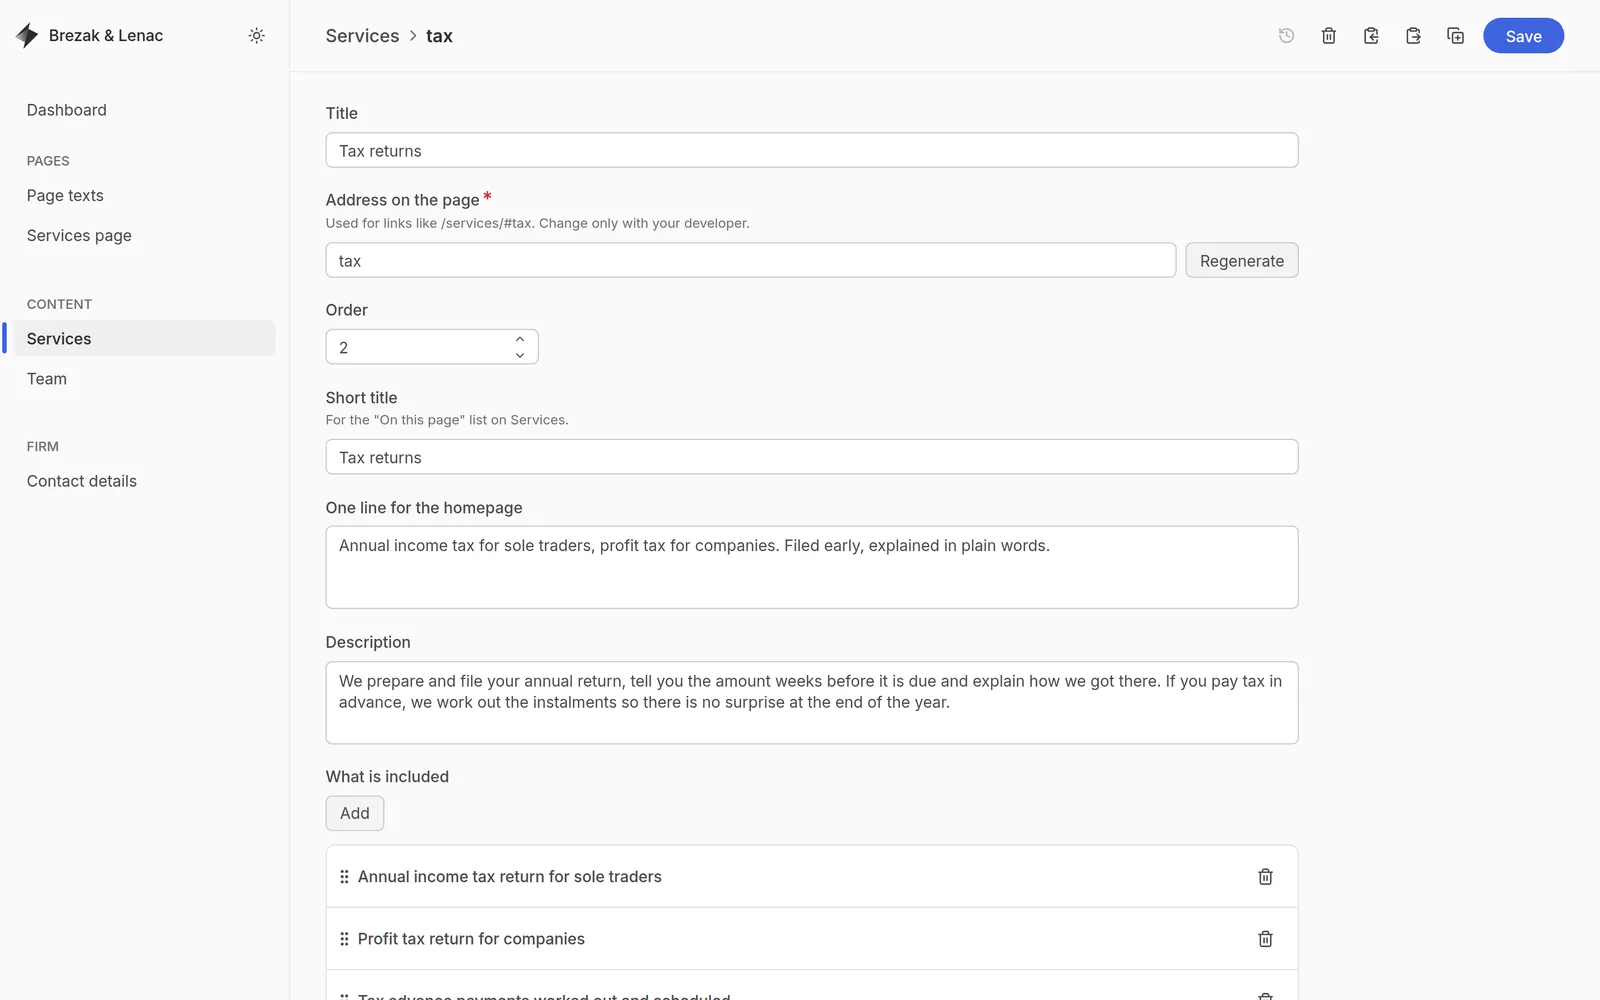Add a new 'What is included' item
1600x1000 pixels.
355,813
